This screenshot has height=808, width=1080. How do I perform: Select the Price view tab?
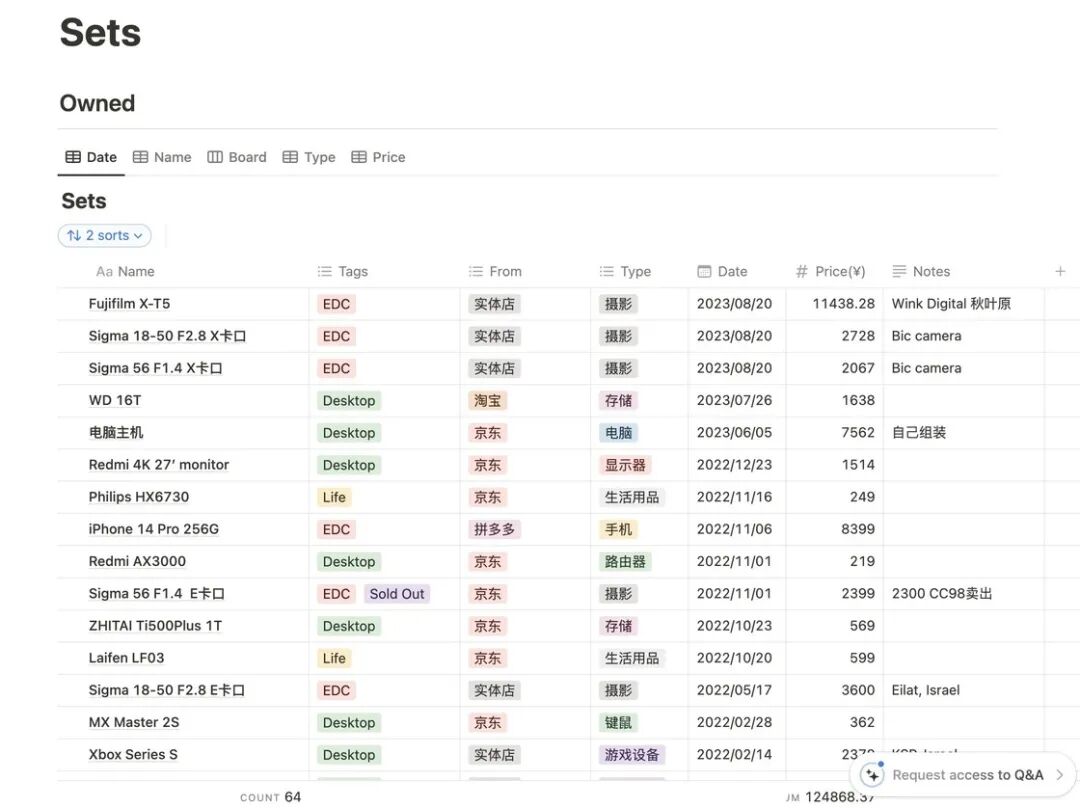click(x=378, y=157)
